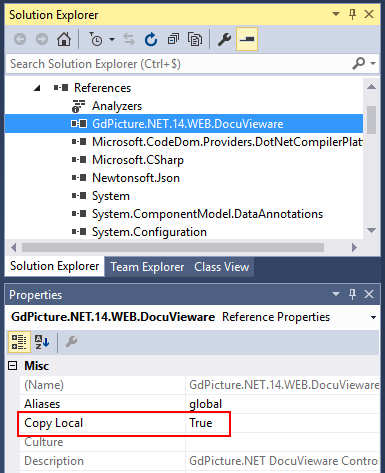Screen dimensions: 385x473
Task: Click the horizontal scrollbar right arrow
Action: point(354,247)
